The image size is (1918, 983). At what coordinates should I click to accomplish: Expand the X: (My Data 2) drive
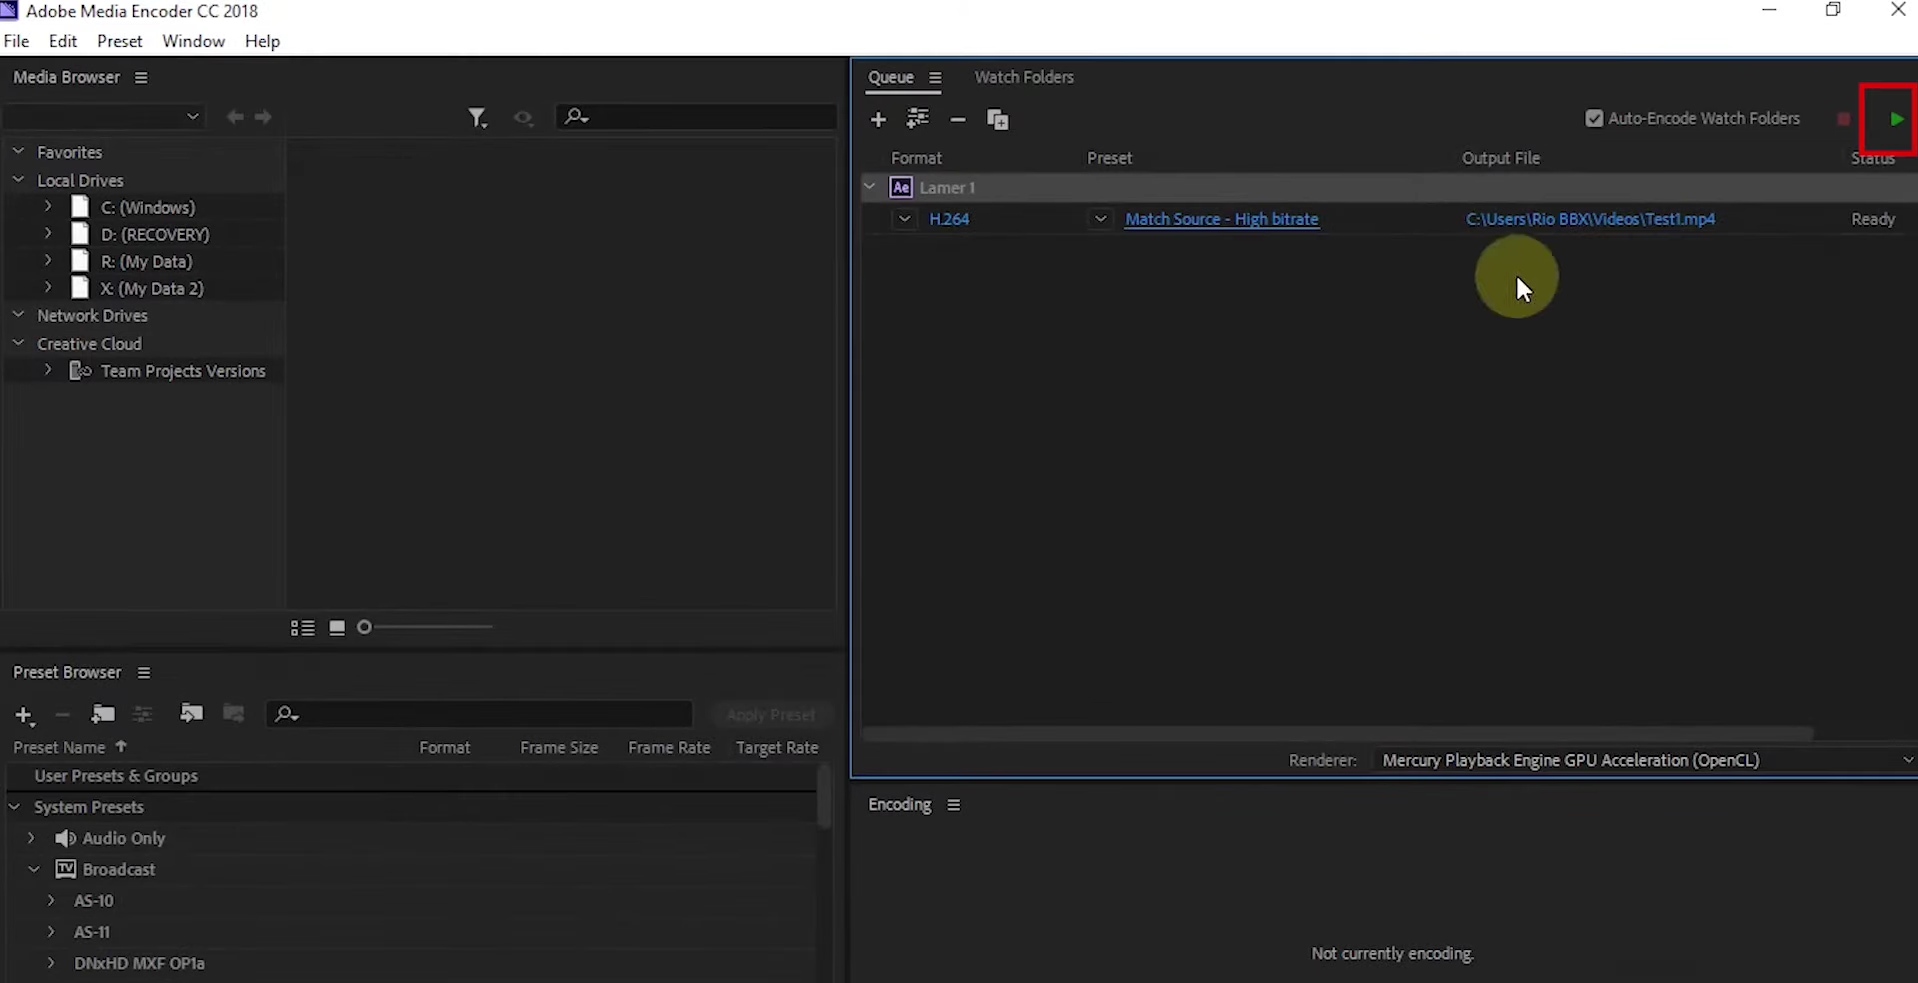tap(48, 287)
